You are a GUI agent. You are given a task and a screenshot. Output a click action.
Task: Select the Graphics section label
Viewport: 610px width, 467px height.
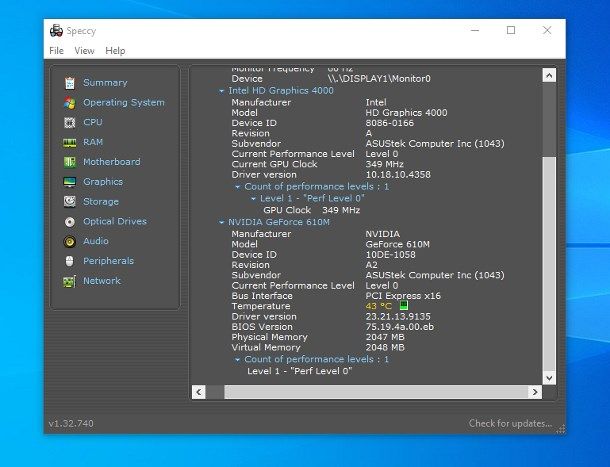point(103,182)
